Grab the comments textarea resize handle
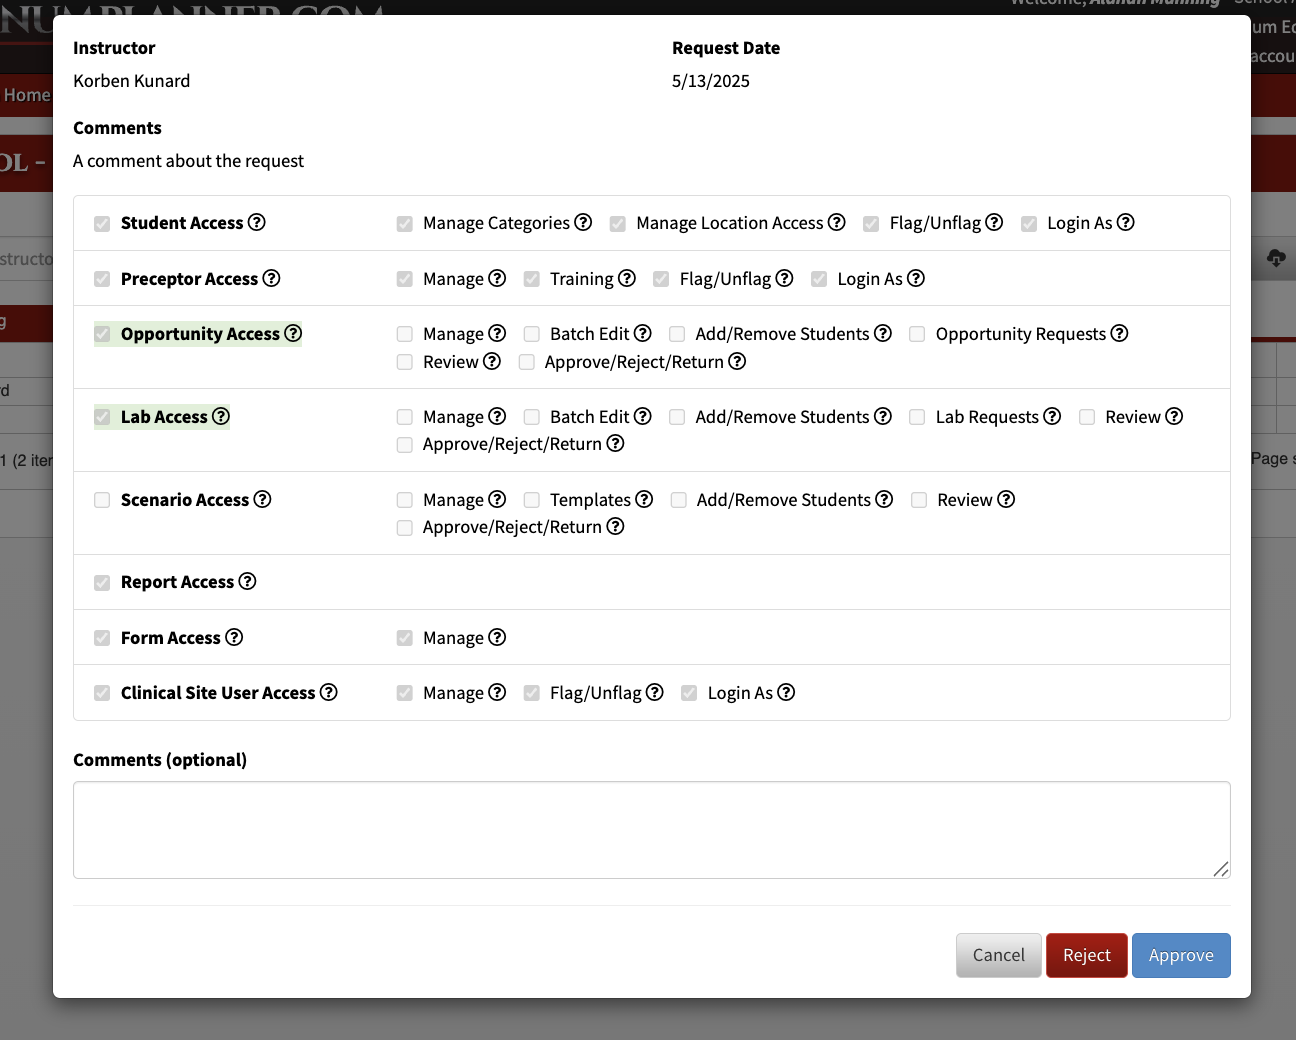This screenshot has width=1296, height=1040. pyautogui.click(x=1221, y=869)
